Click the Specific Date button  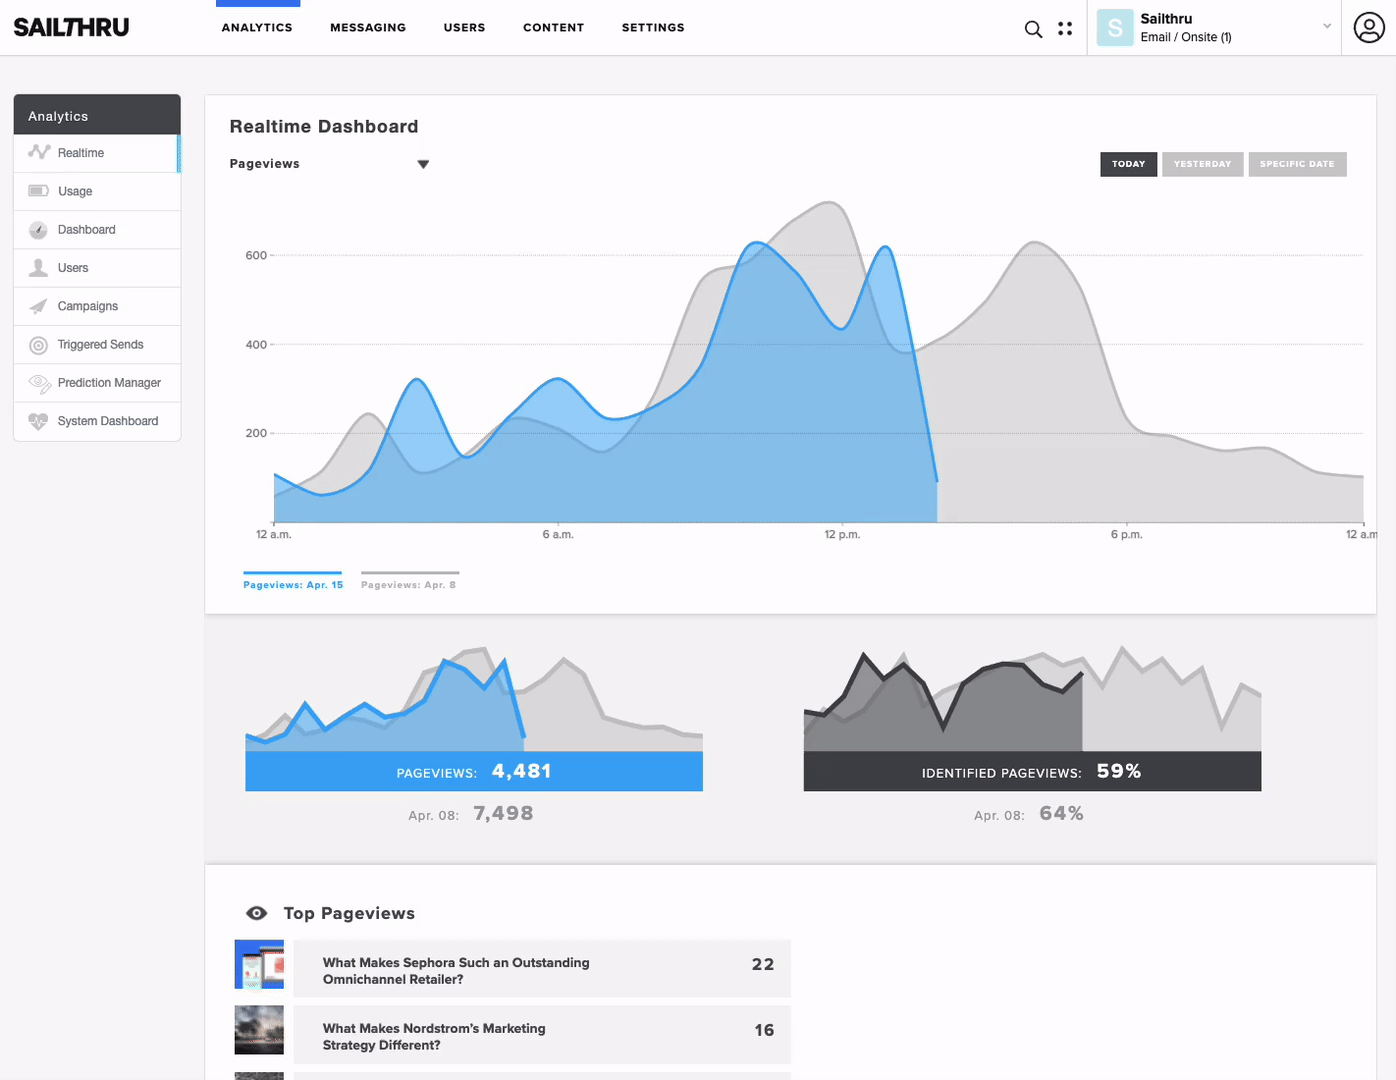coord(1297,164)
